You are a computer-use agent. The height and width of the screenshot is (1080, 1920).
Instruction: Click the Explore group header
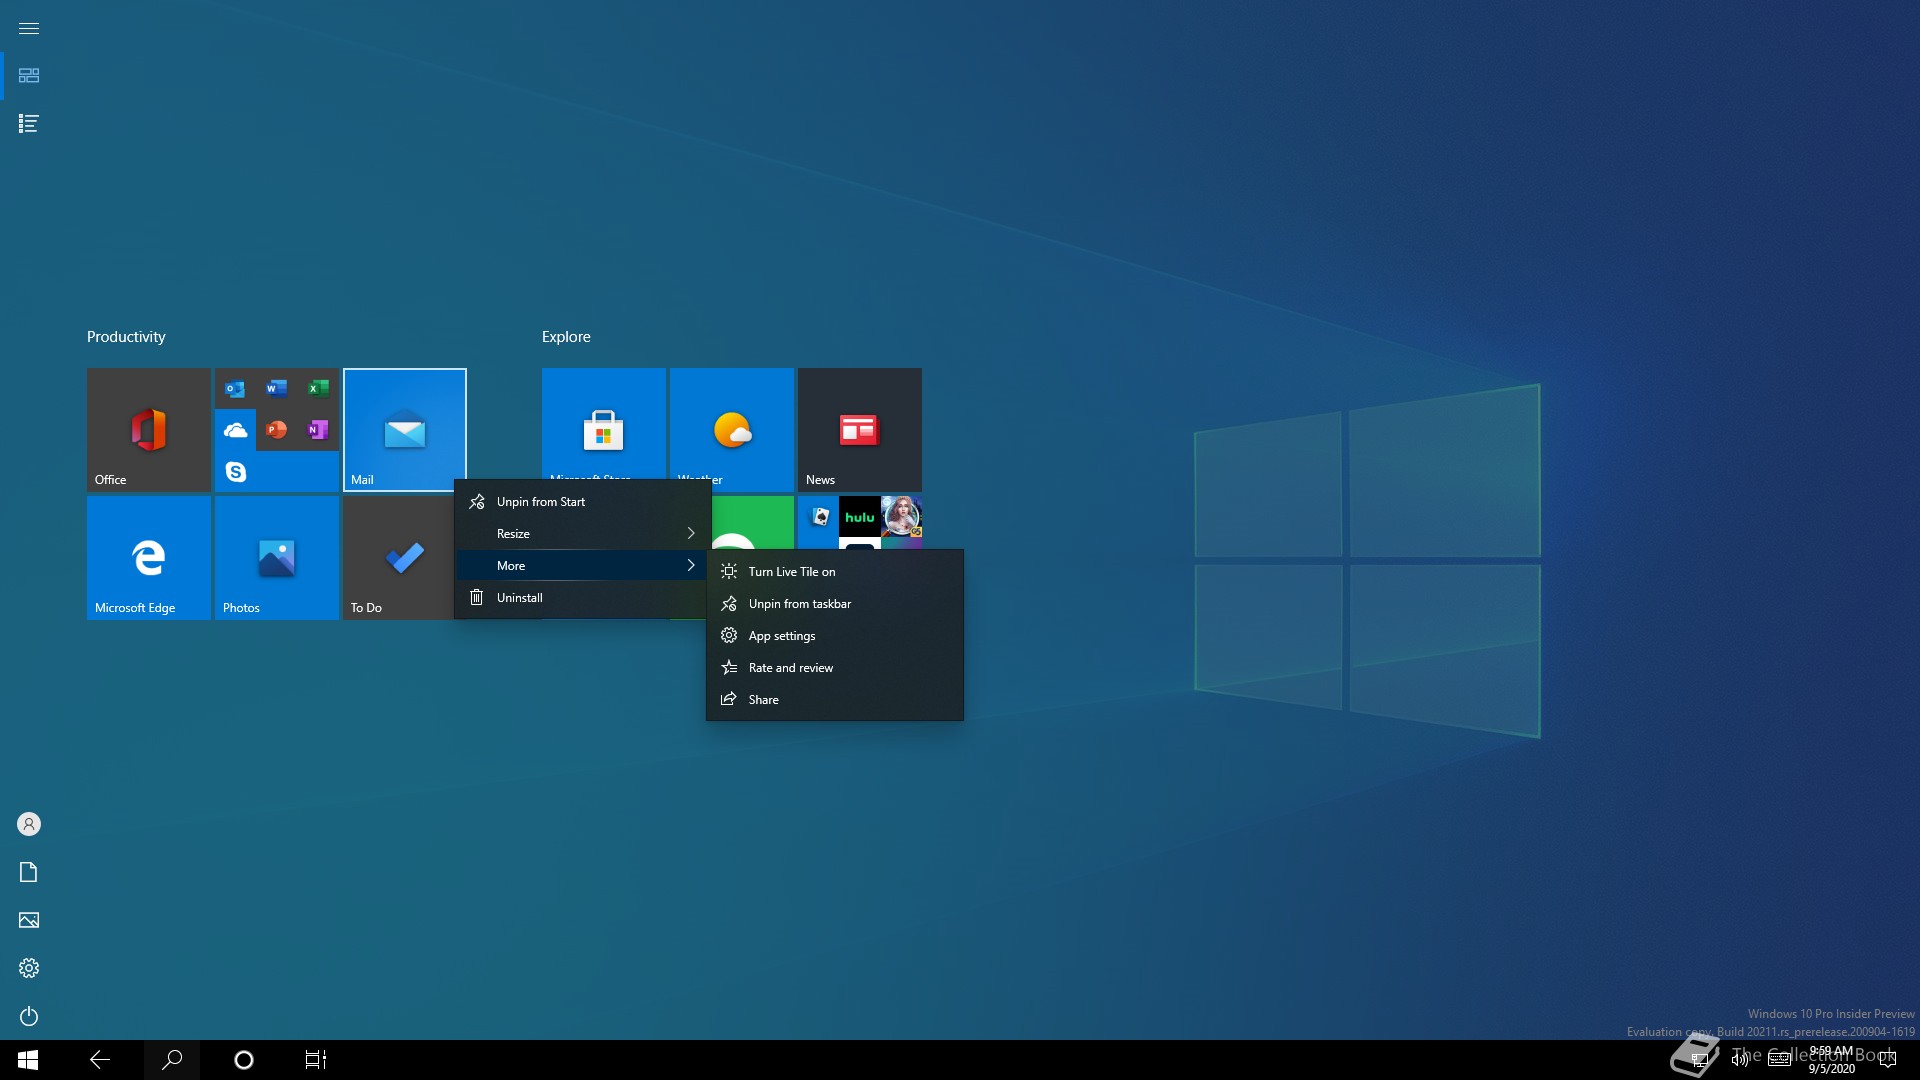point(566,337)
